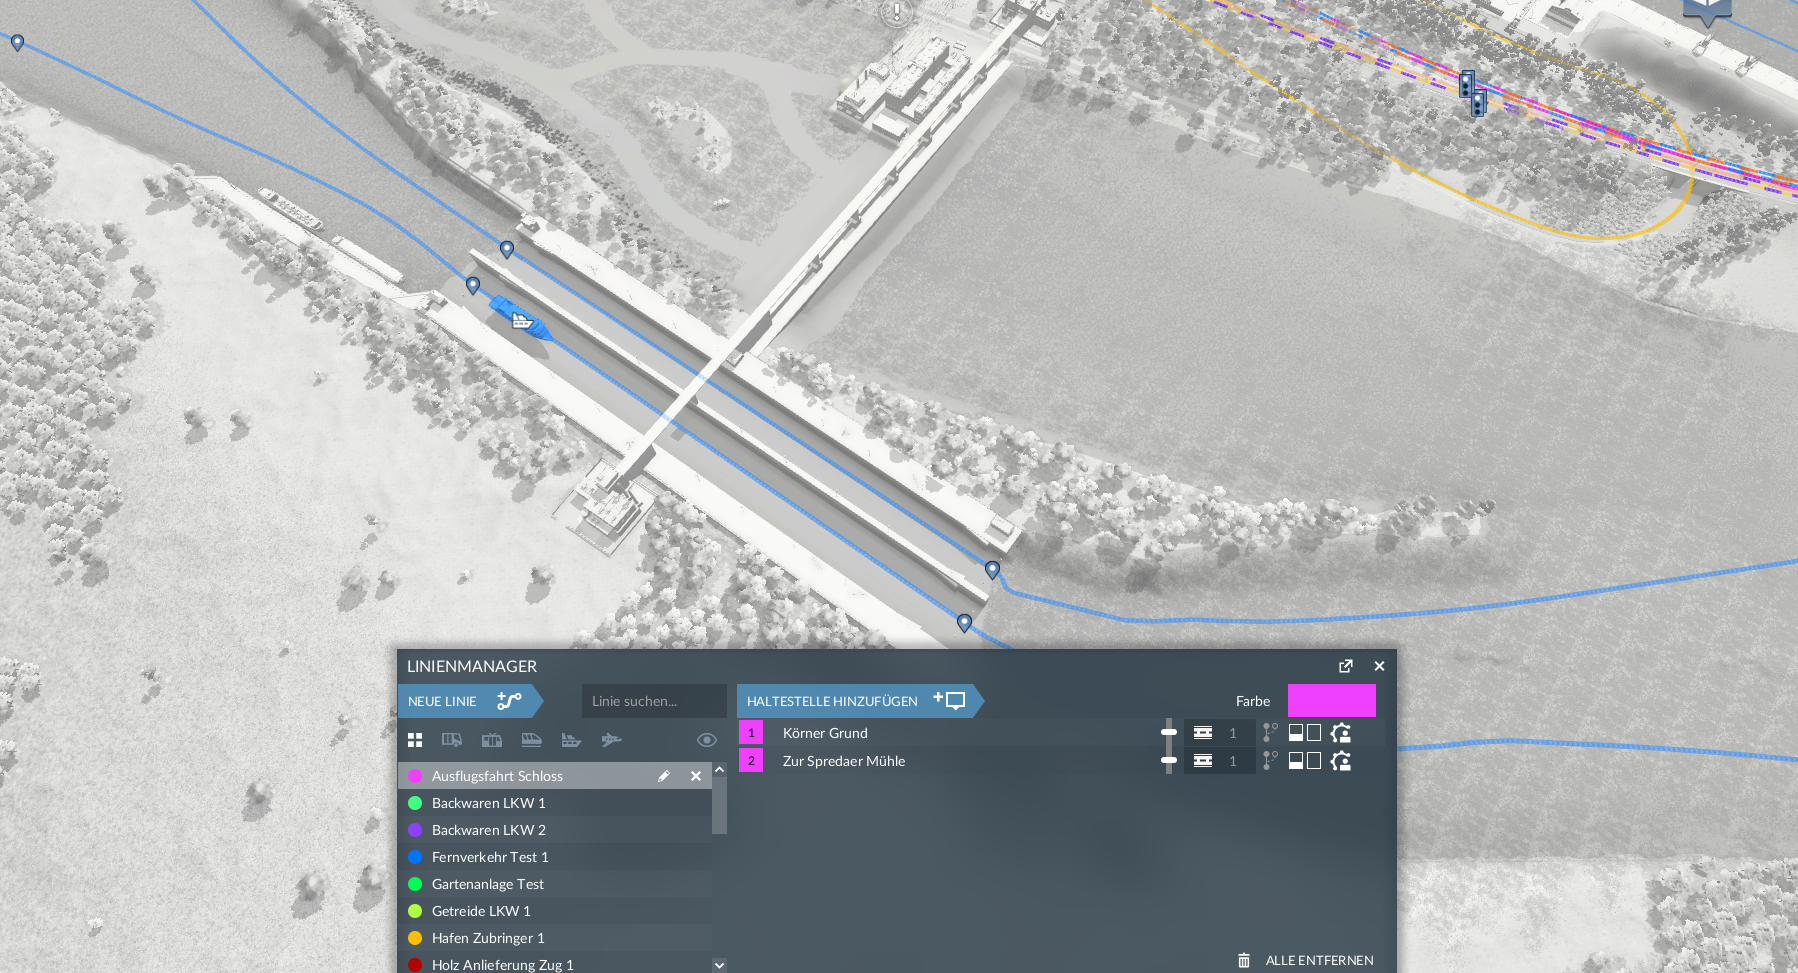Select line Hafen Zubringer 1
This screenshot has height=973, width=1798.
(555, 938)
